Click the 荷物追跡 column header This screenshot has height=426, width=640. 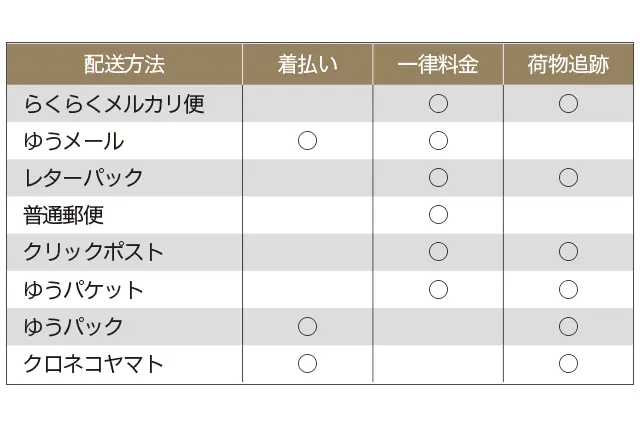[x=567, y=66]
